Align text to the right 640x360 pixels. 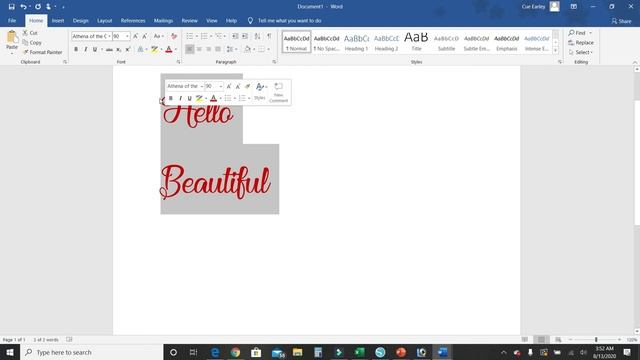(209, 49)
